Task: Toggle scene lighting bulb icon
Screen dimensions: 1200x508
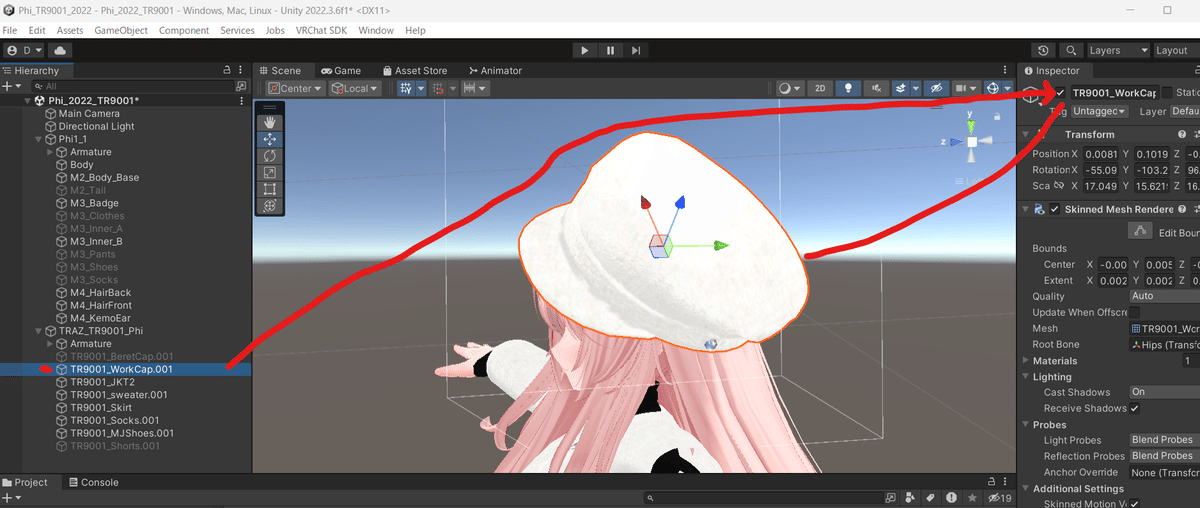Action: pos(848,88)
